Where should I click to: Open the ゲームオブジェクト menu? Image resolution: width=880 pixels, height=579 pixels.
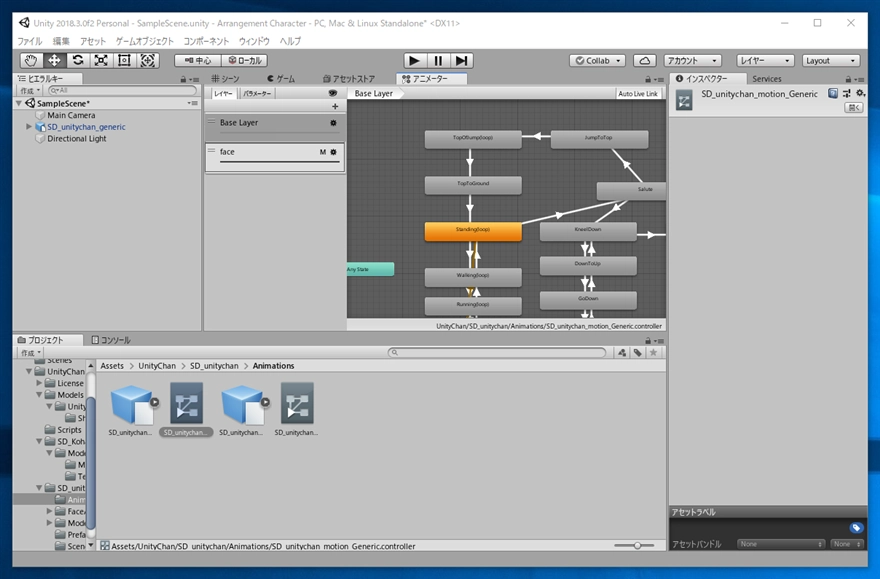click(x=145, y=41)
